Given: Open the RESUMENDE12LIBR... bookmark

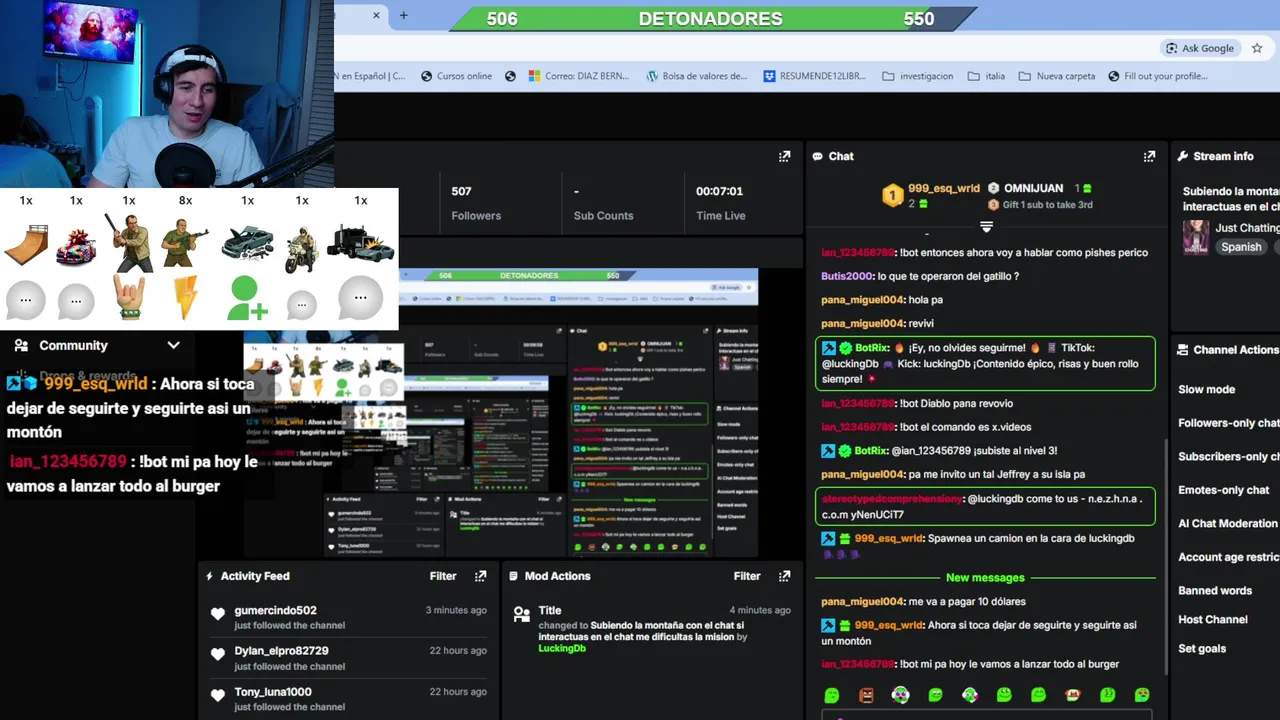Looking at the screenshot, I should coord(815,76).
